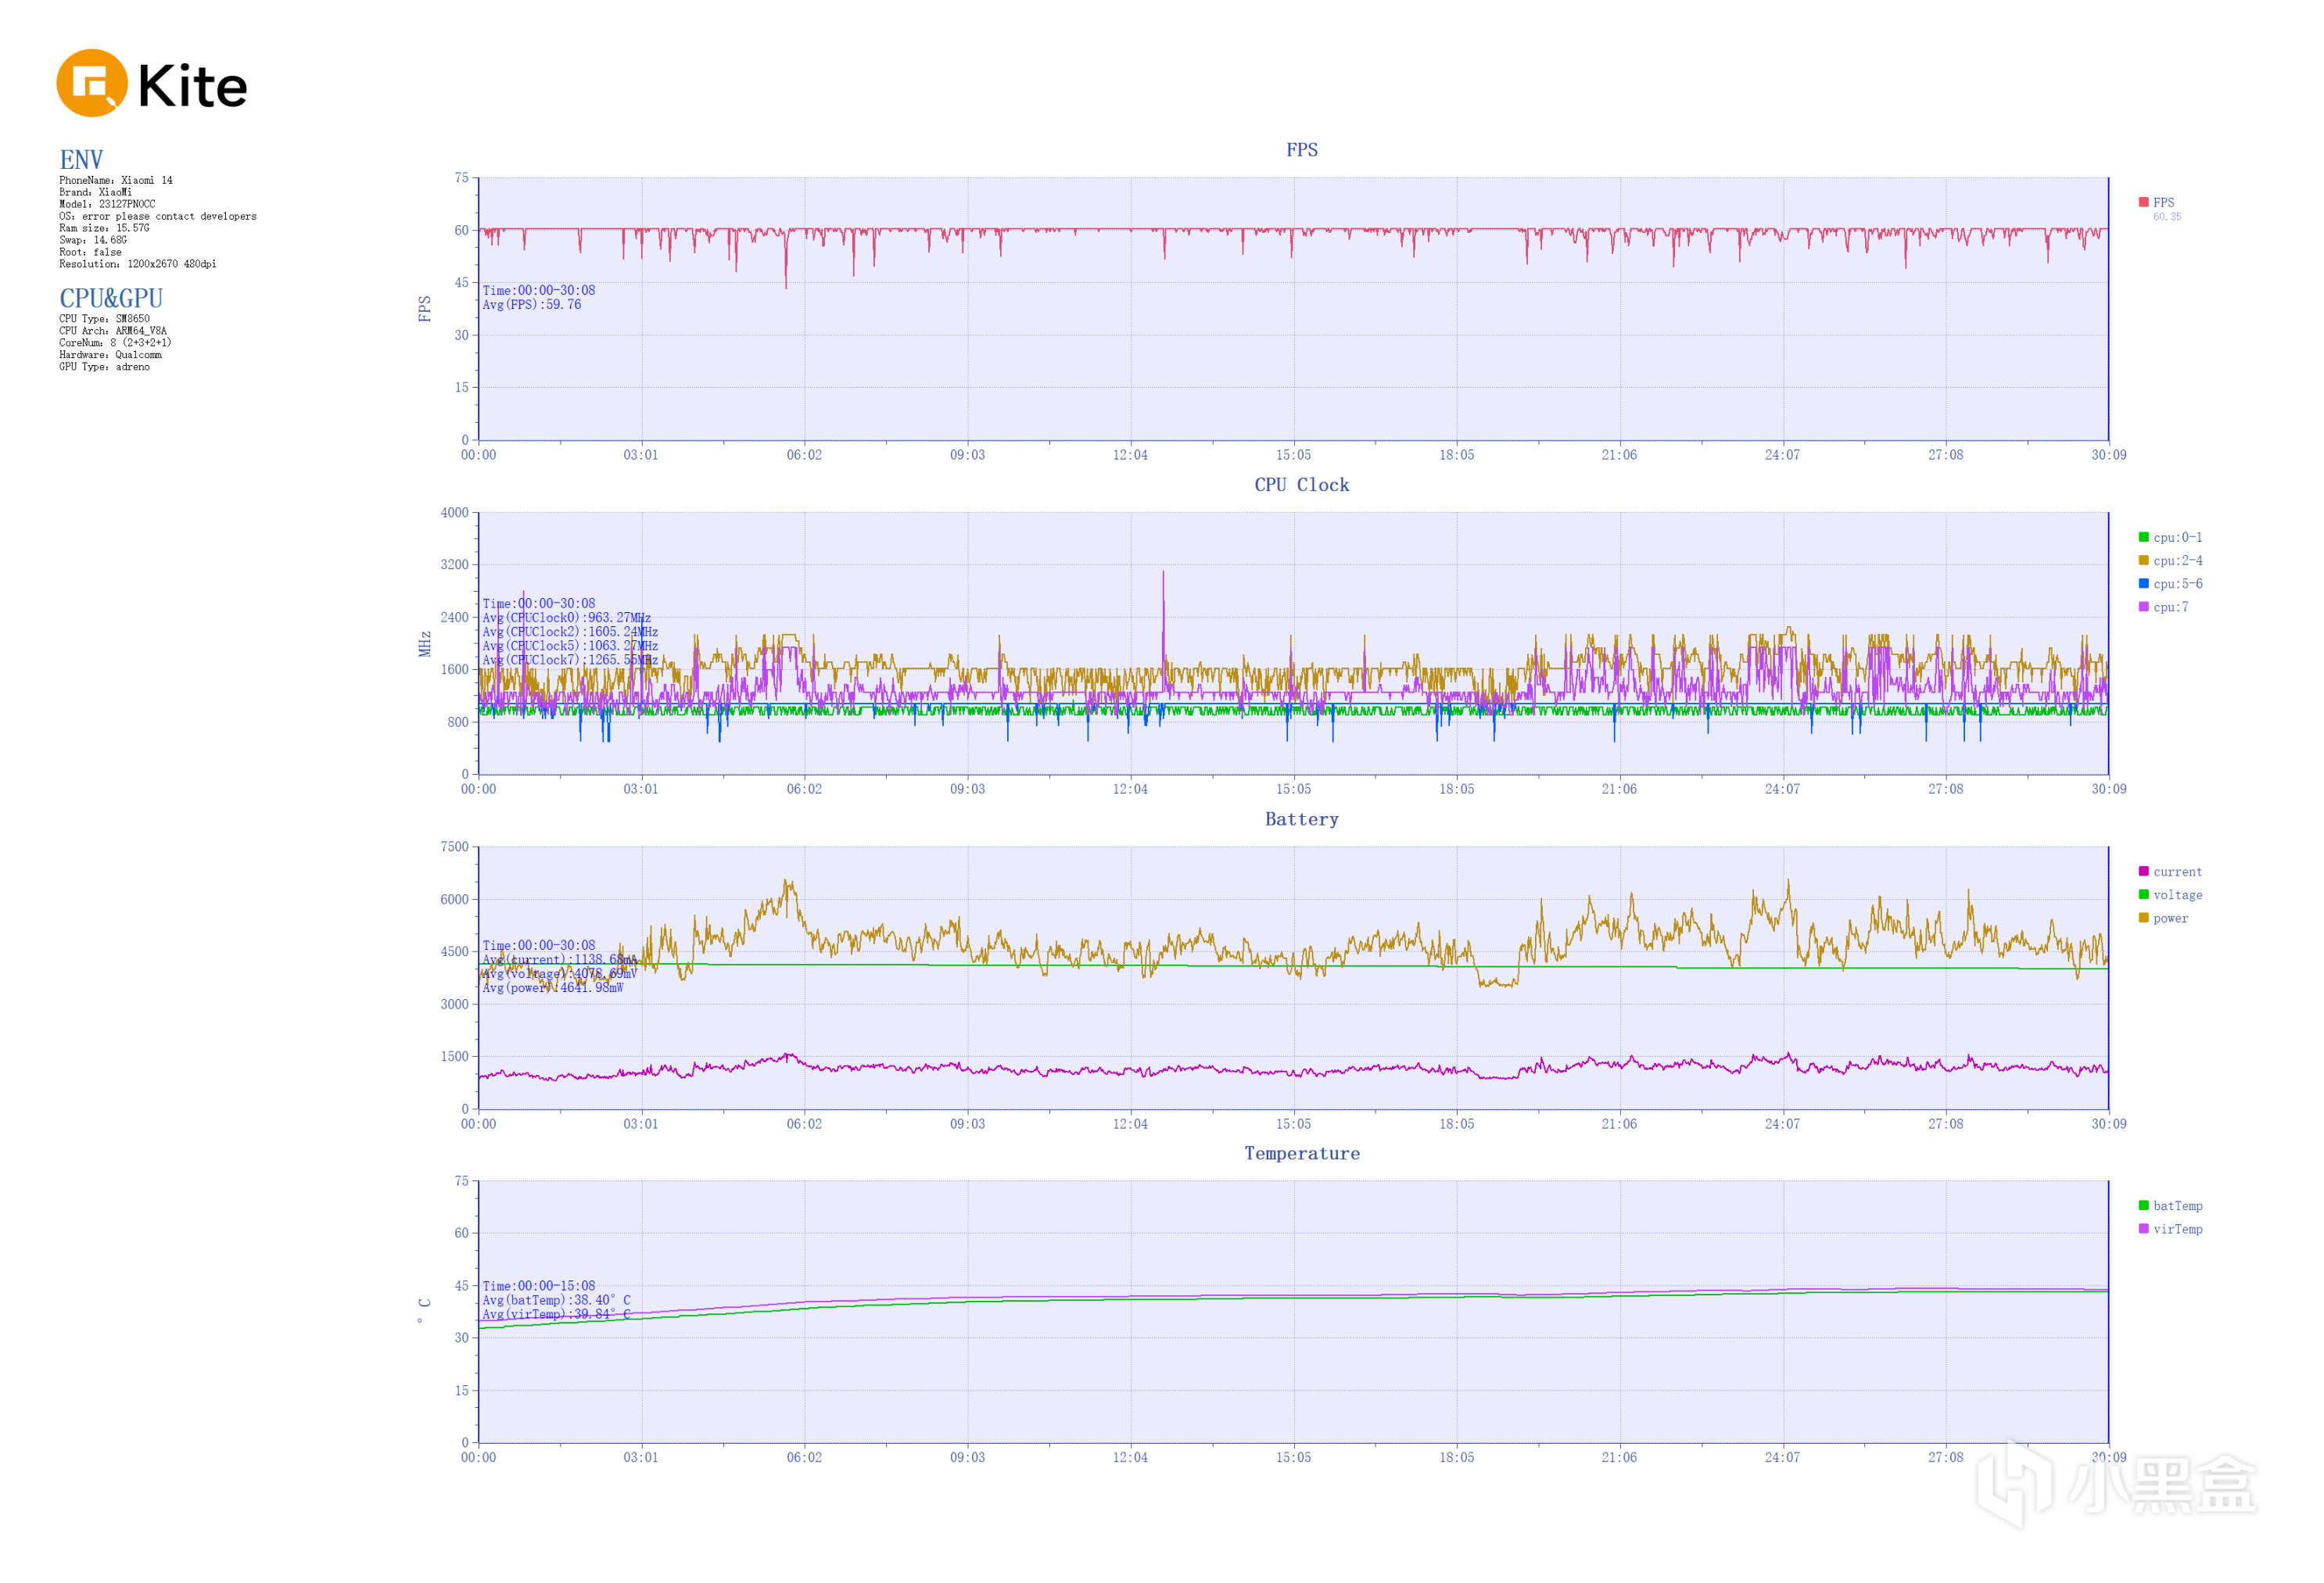Click the Avg(FPS):59.76 annotation text
This screenshot has height=1583, width=2324.
(x=531, y=305)
